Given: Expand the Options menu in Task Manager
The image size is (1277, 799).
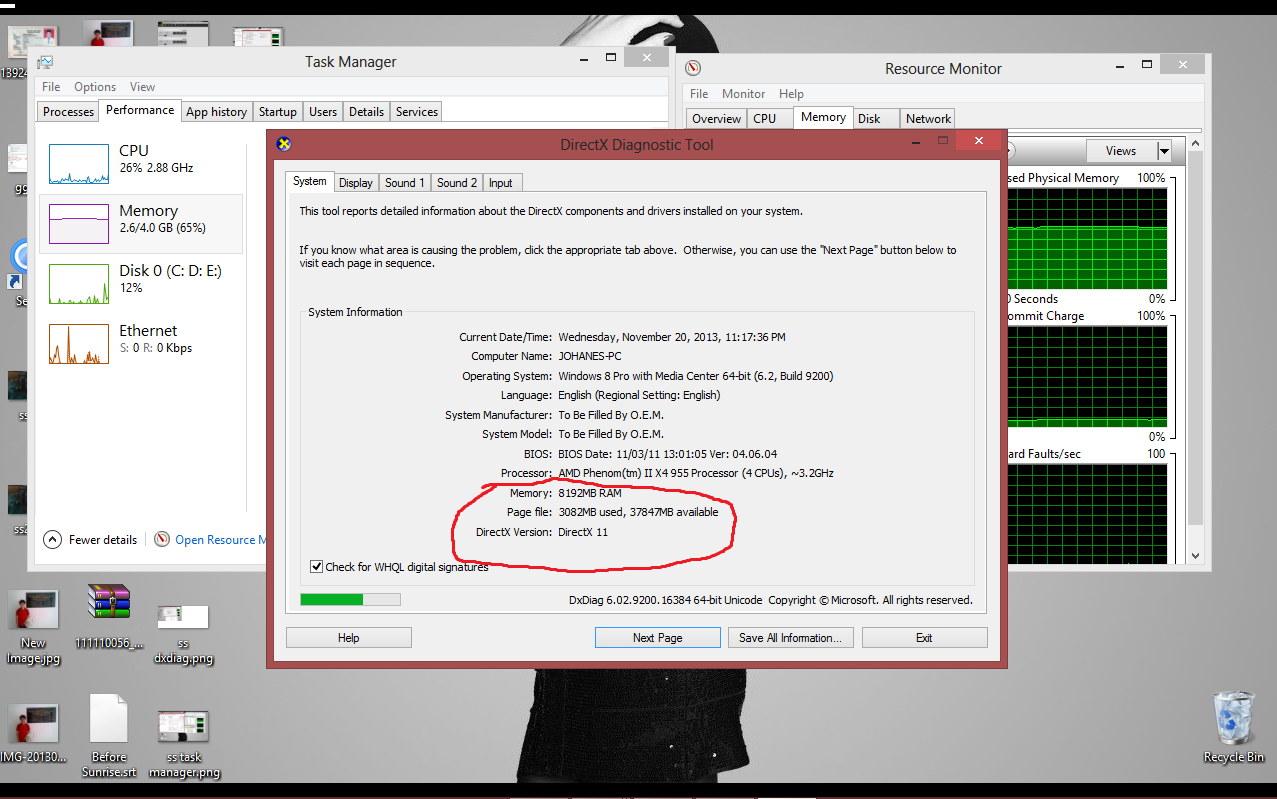Looking at the screenshot, I should [94, 86].
